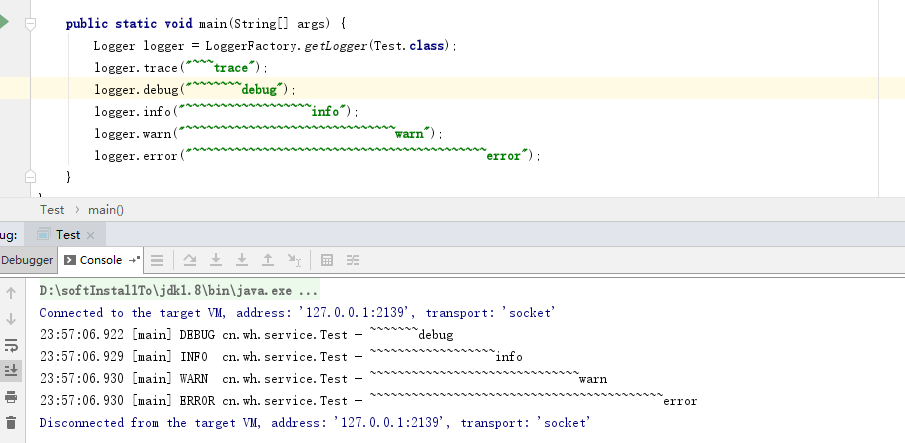This screenshot has height=443, width=905.
Task: Click the Trace Current Stream Chain icon
Action: point(353,260)
